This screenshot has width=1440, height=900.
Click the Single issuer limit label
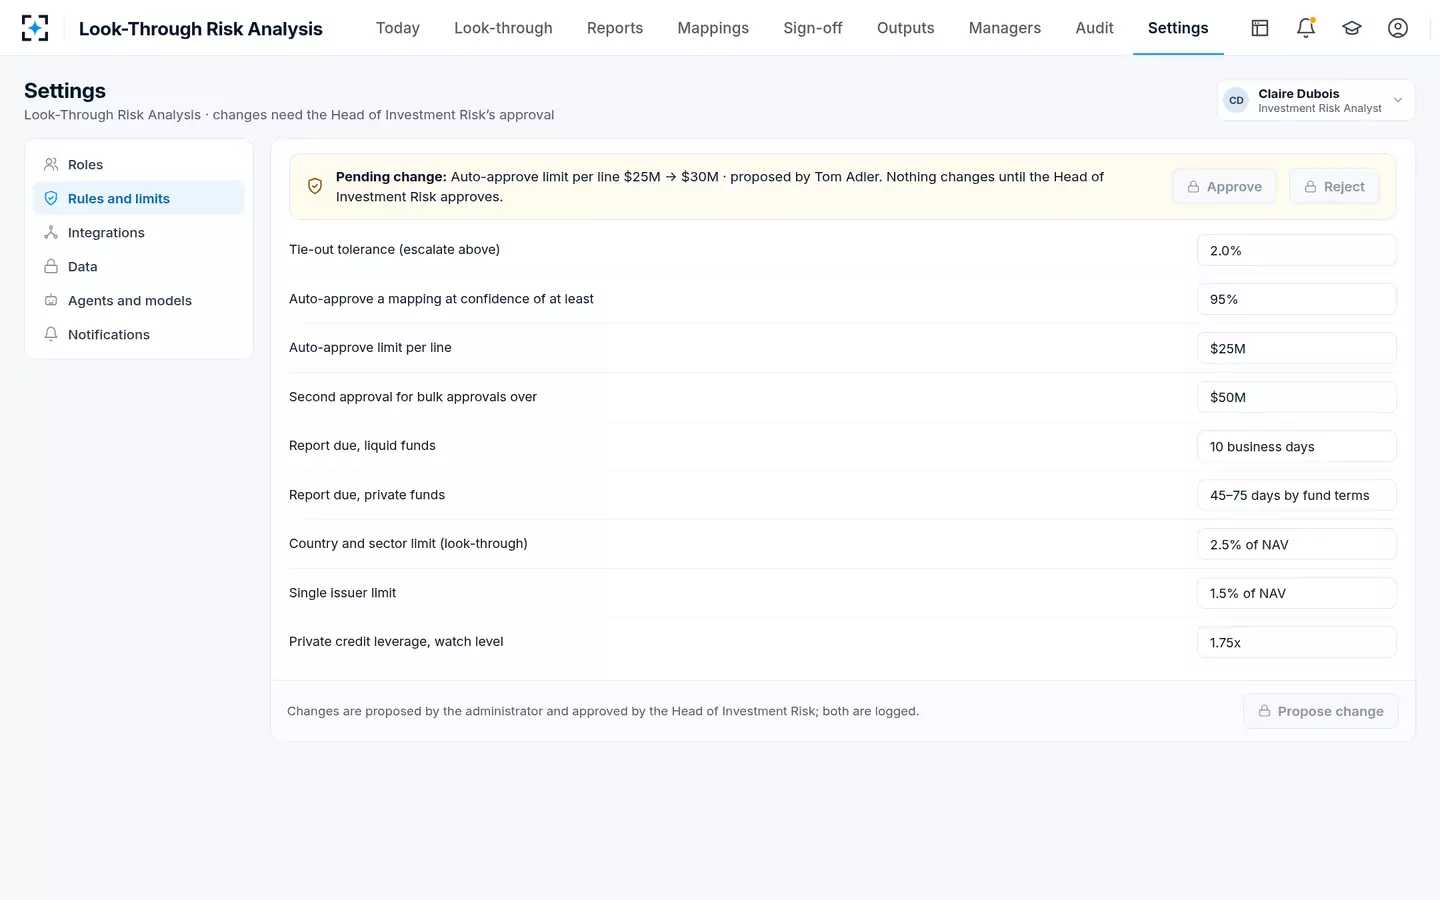342,593
